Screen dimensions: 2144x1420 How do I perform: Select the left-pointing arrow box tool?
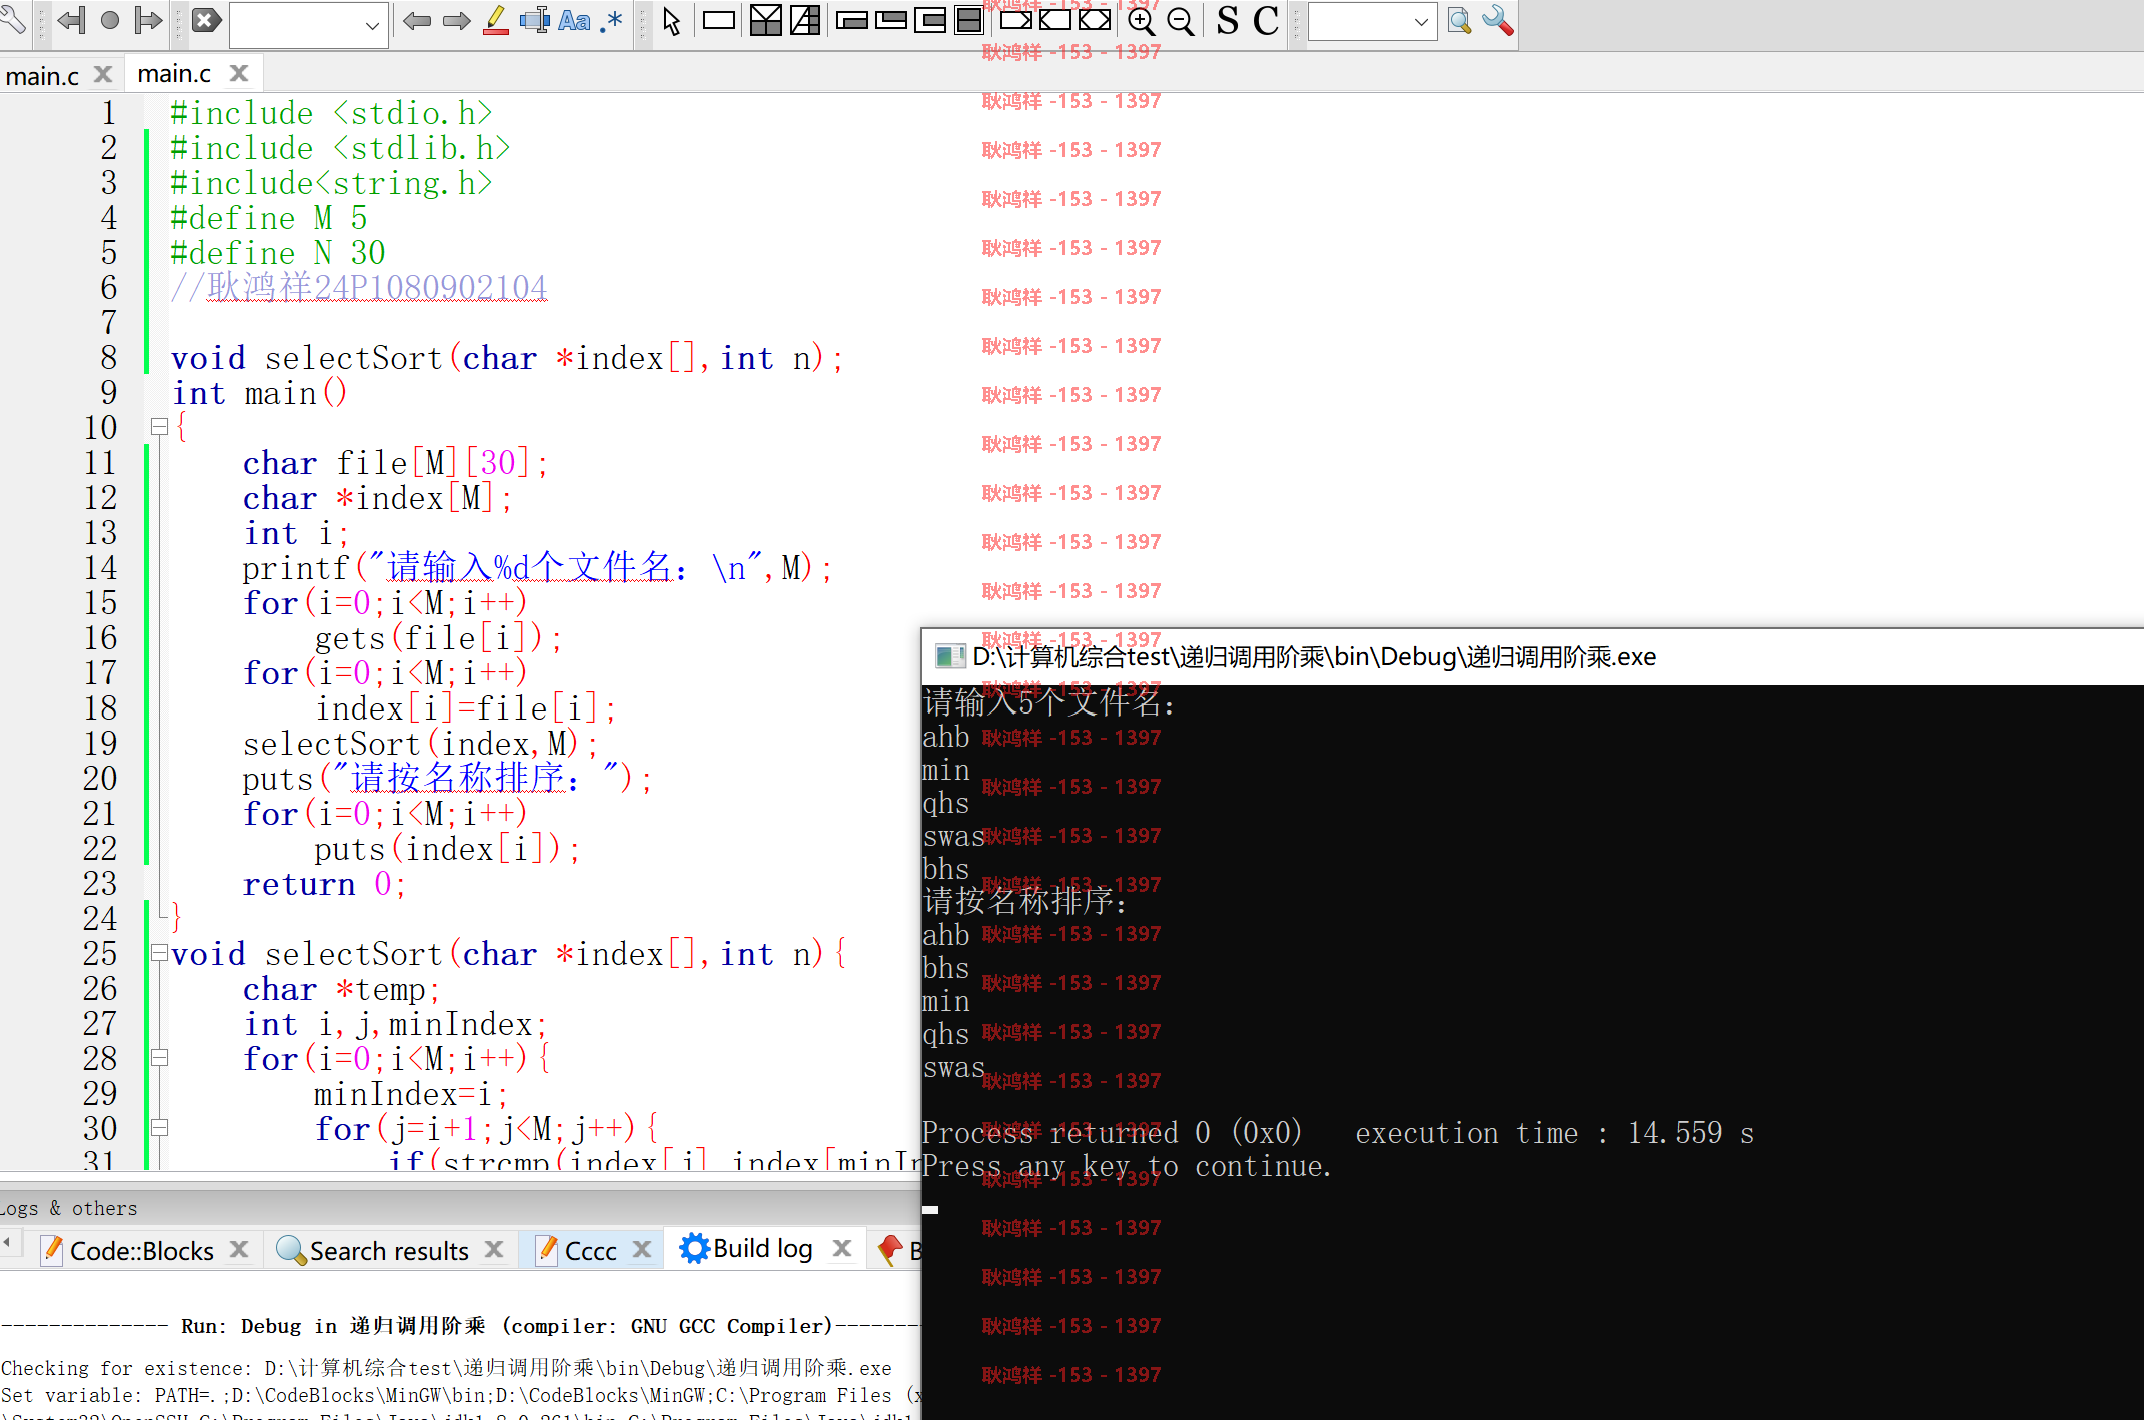1055,20
